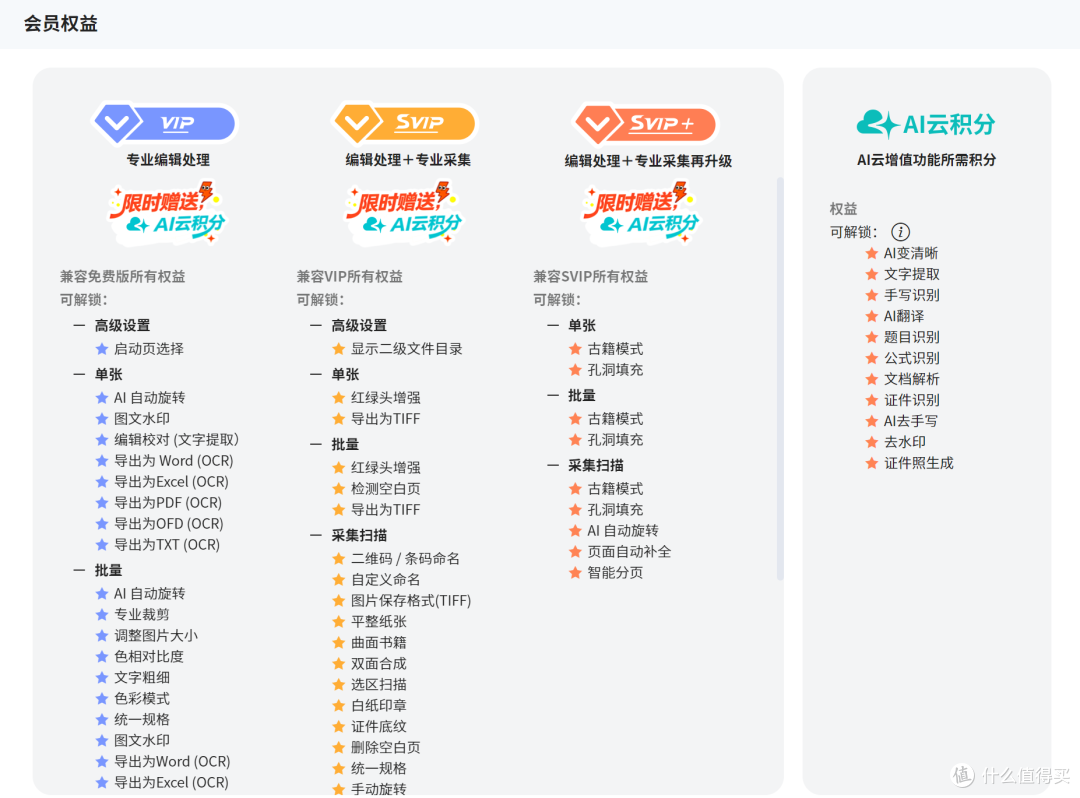Click the 限时赠送 AI云积分 sticker under SVIP+
Screen dimensions: 1080x798
[x=641, y=213]
